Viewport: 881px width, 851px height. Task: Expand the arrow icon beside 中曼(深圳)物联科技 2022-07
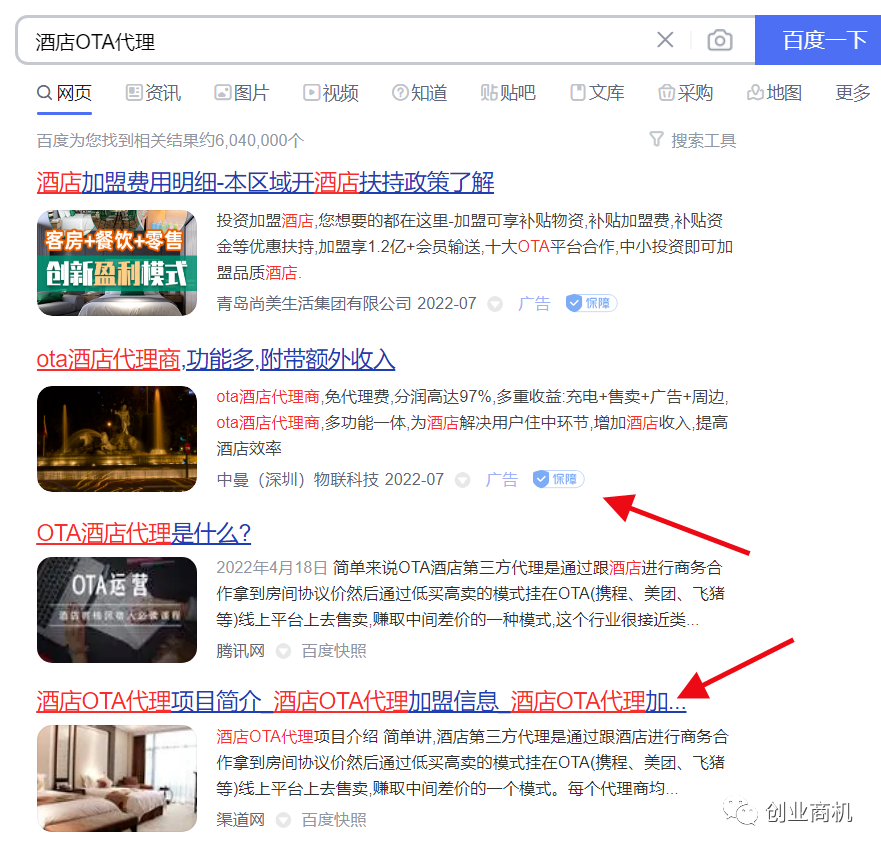[462, 480]
